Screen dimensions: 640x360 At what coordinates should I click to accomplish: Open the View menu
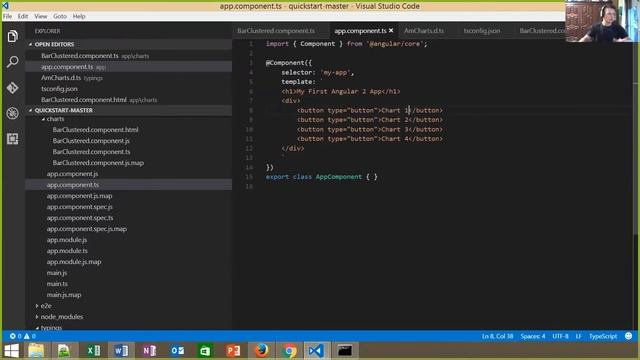tap(40, 16)
